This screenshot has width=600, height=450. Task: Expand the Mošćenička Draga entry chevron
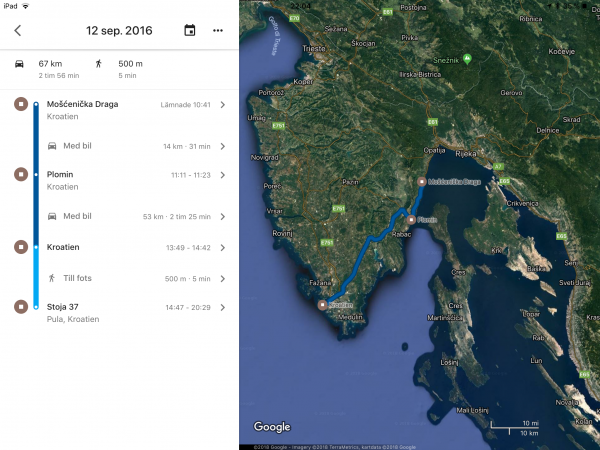[x=222, y=104]
